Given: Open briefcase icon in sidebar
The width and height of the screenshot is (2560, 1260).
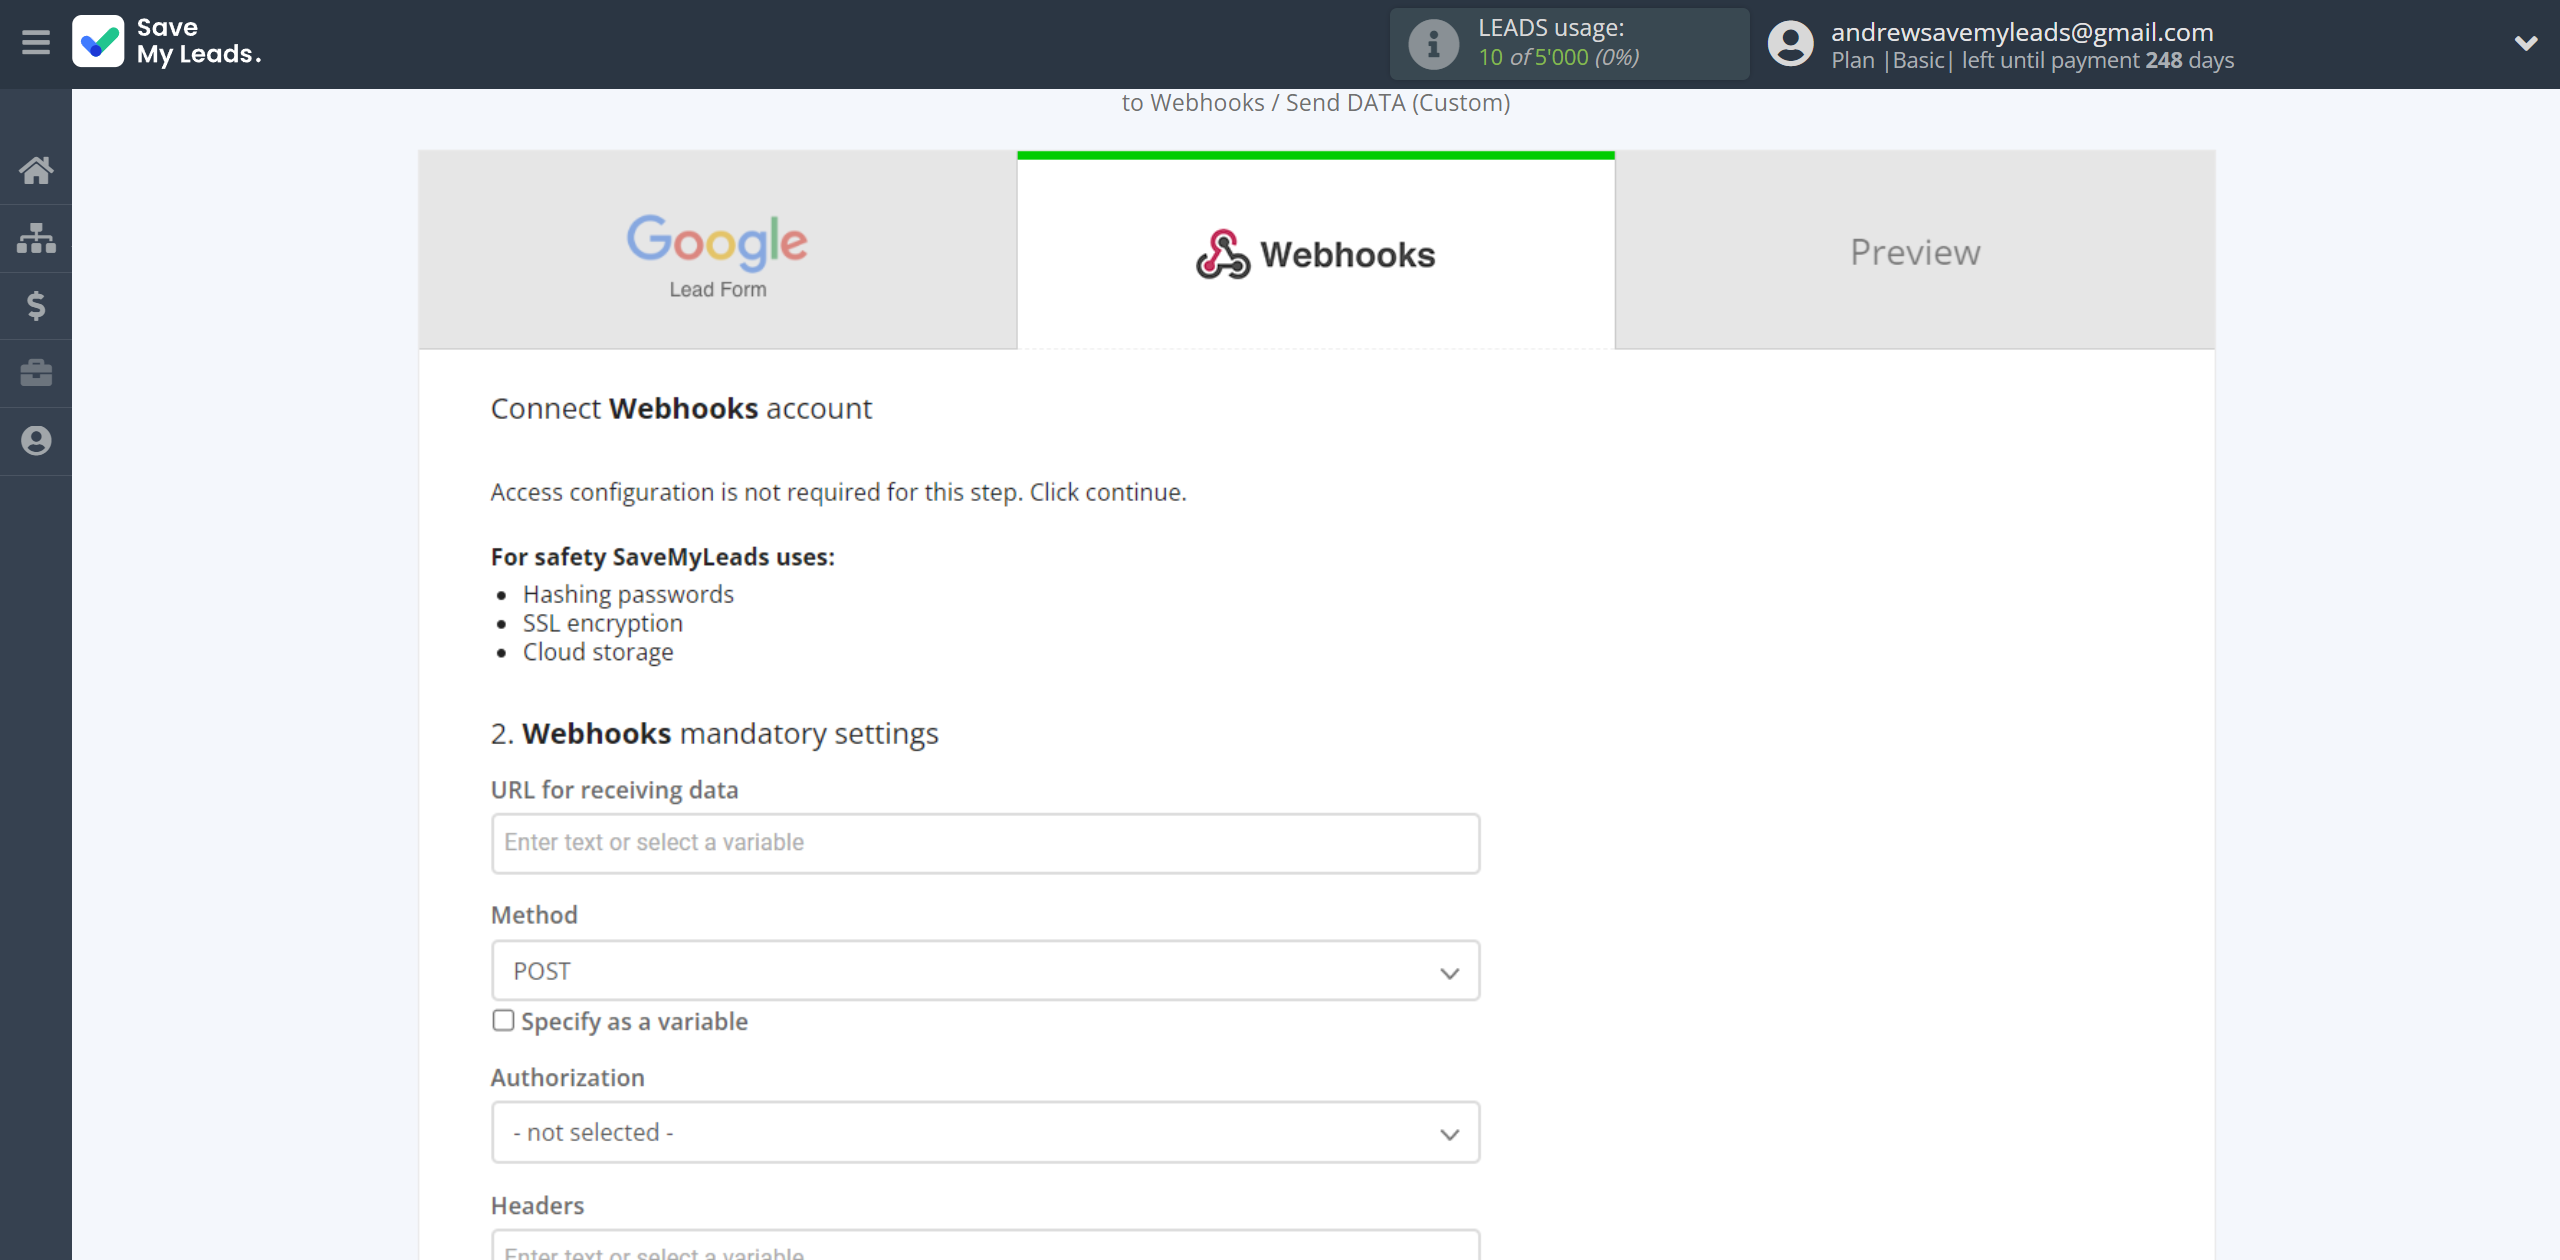Looking at the screenshot, I should (36, 373).
